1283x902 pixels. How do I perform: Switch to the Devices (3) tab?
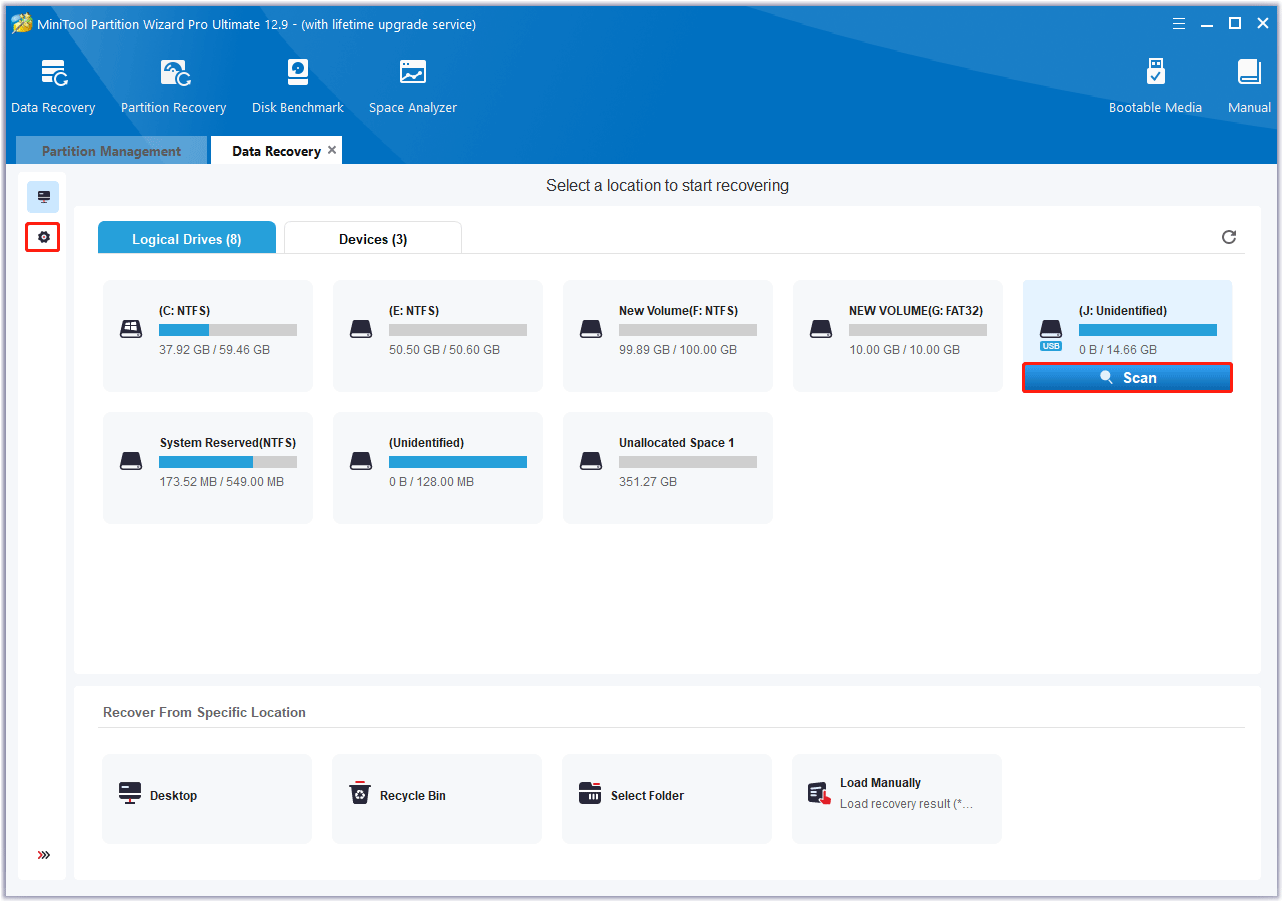[372, 238]
